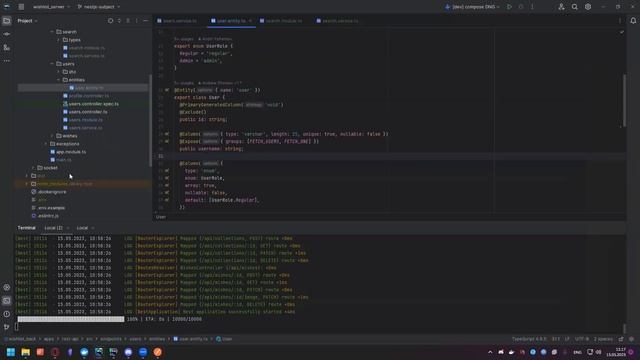Screen dimensions: 640x360
Task: Open the Terminal tool window icon
Action: (7, 301)
